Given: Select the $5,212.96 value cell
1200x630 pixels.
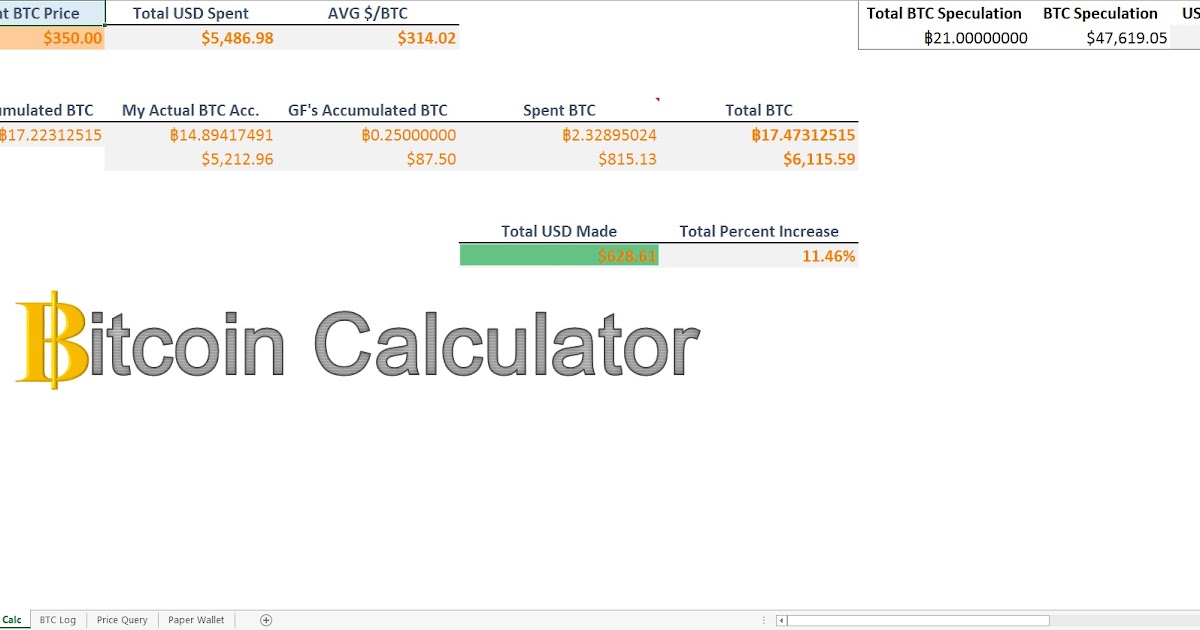Looking at the screenshot, I should [190, 159].
